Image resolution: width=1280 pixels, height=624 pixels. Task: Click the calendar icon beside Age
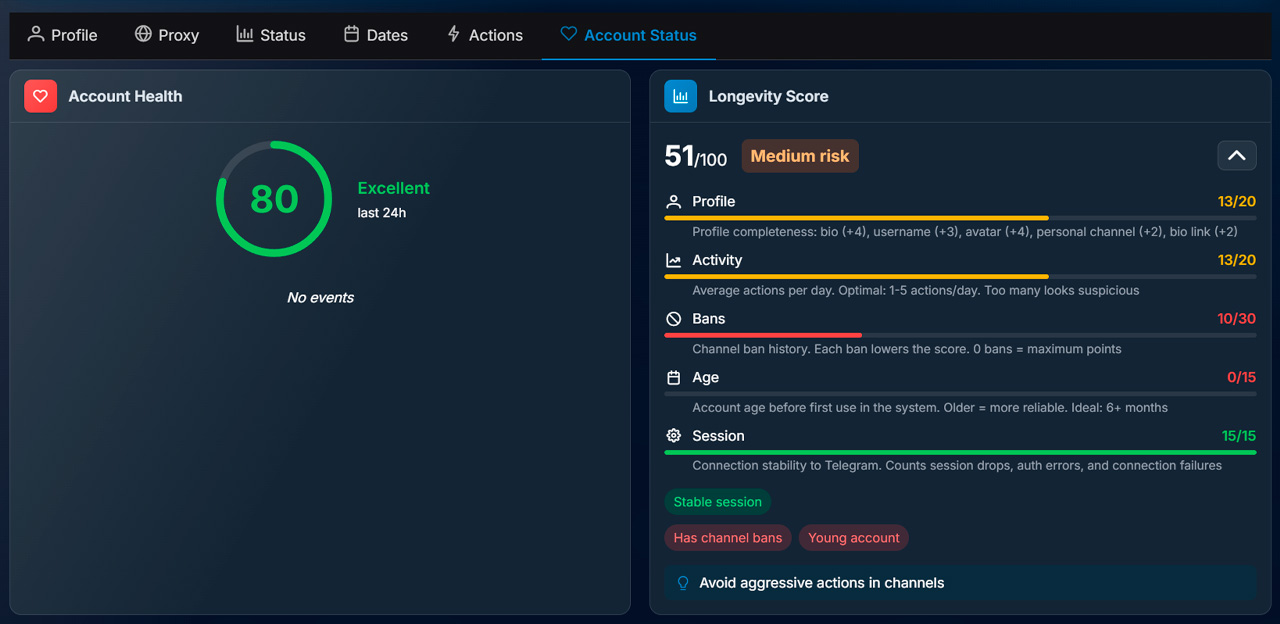[674, 378]
